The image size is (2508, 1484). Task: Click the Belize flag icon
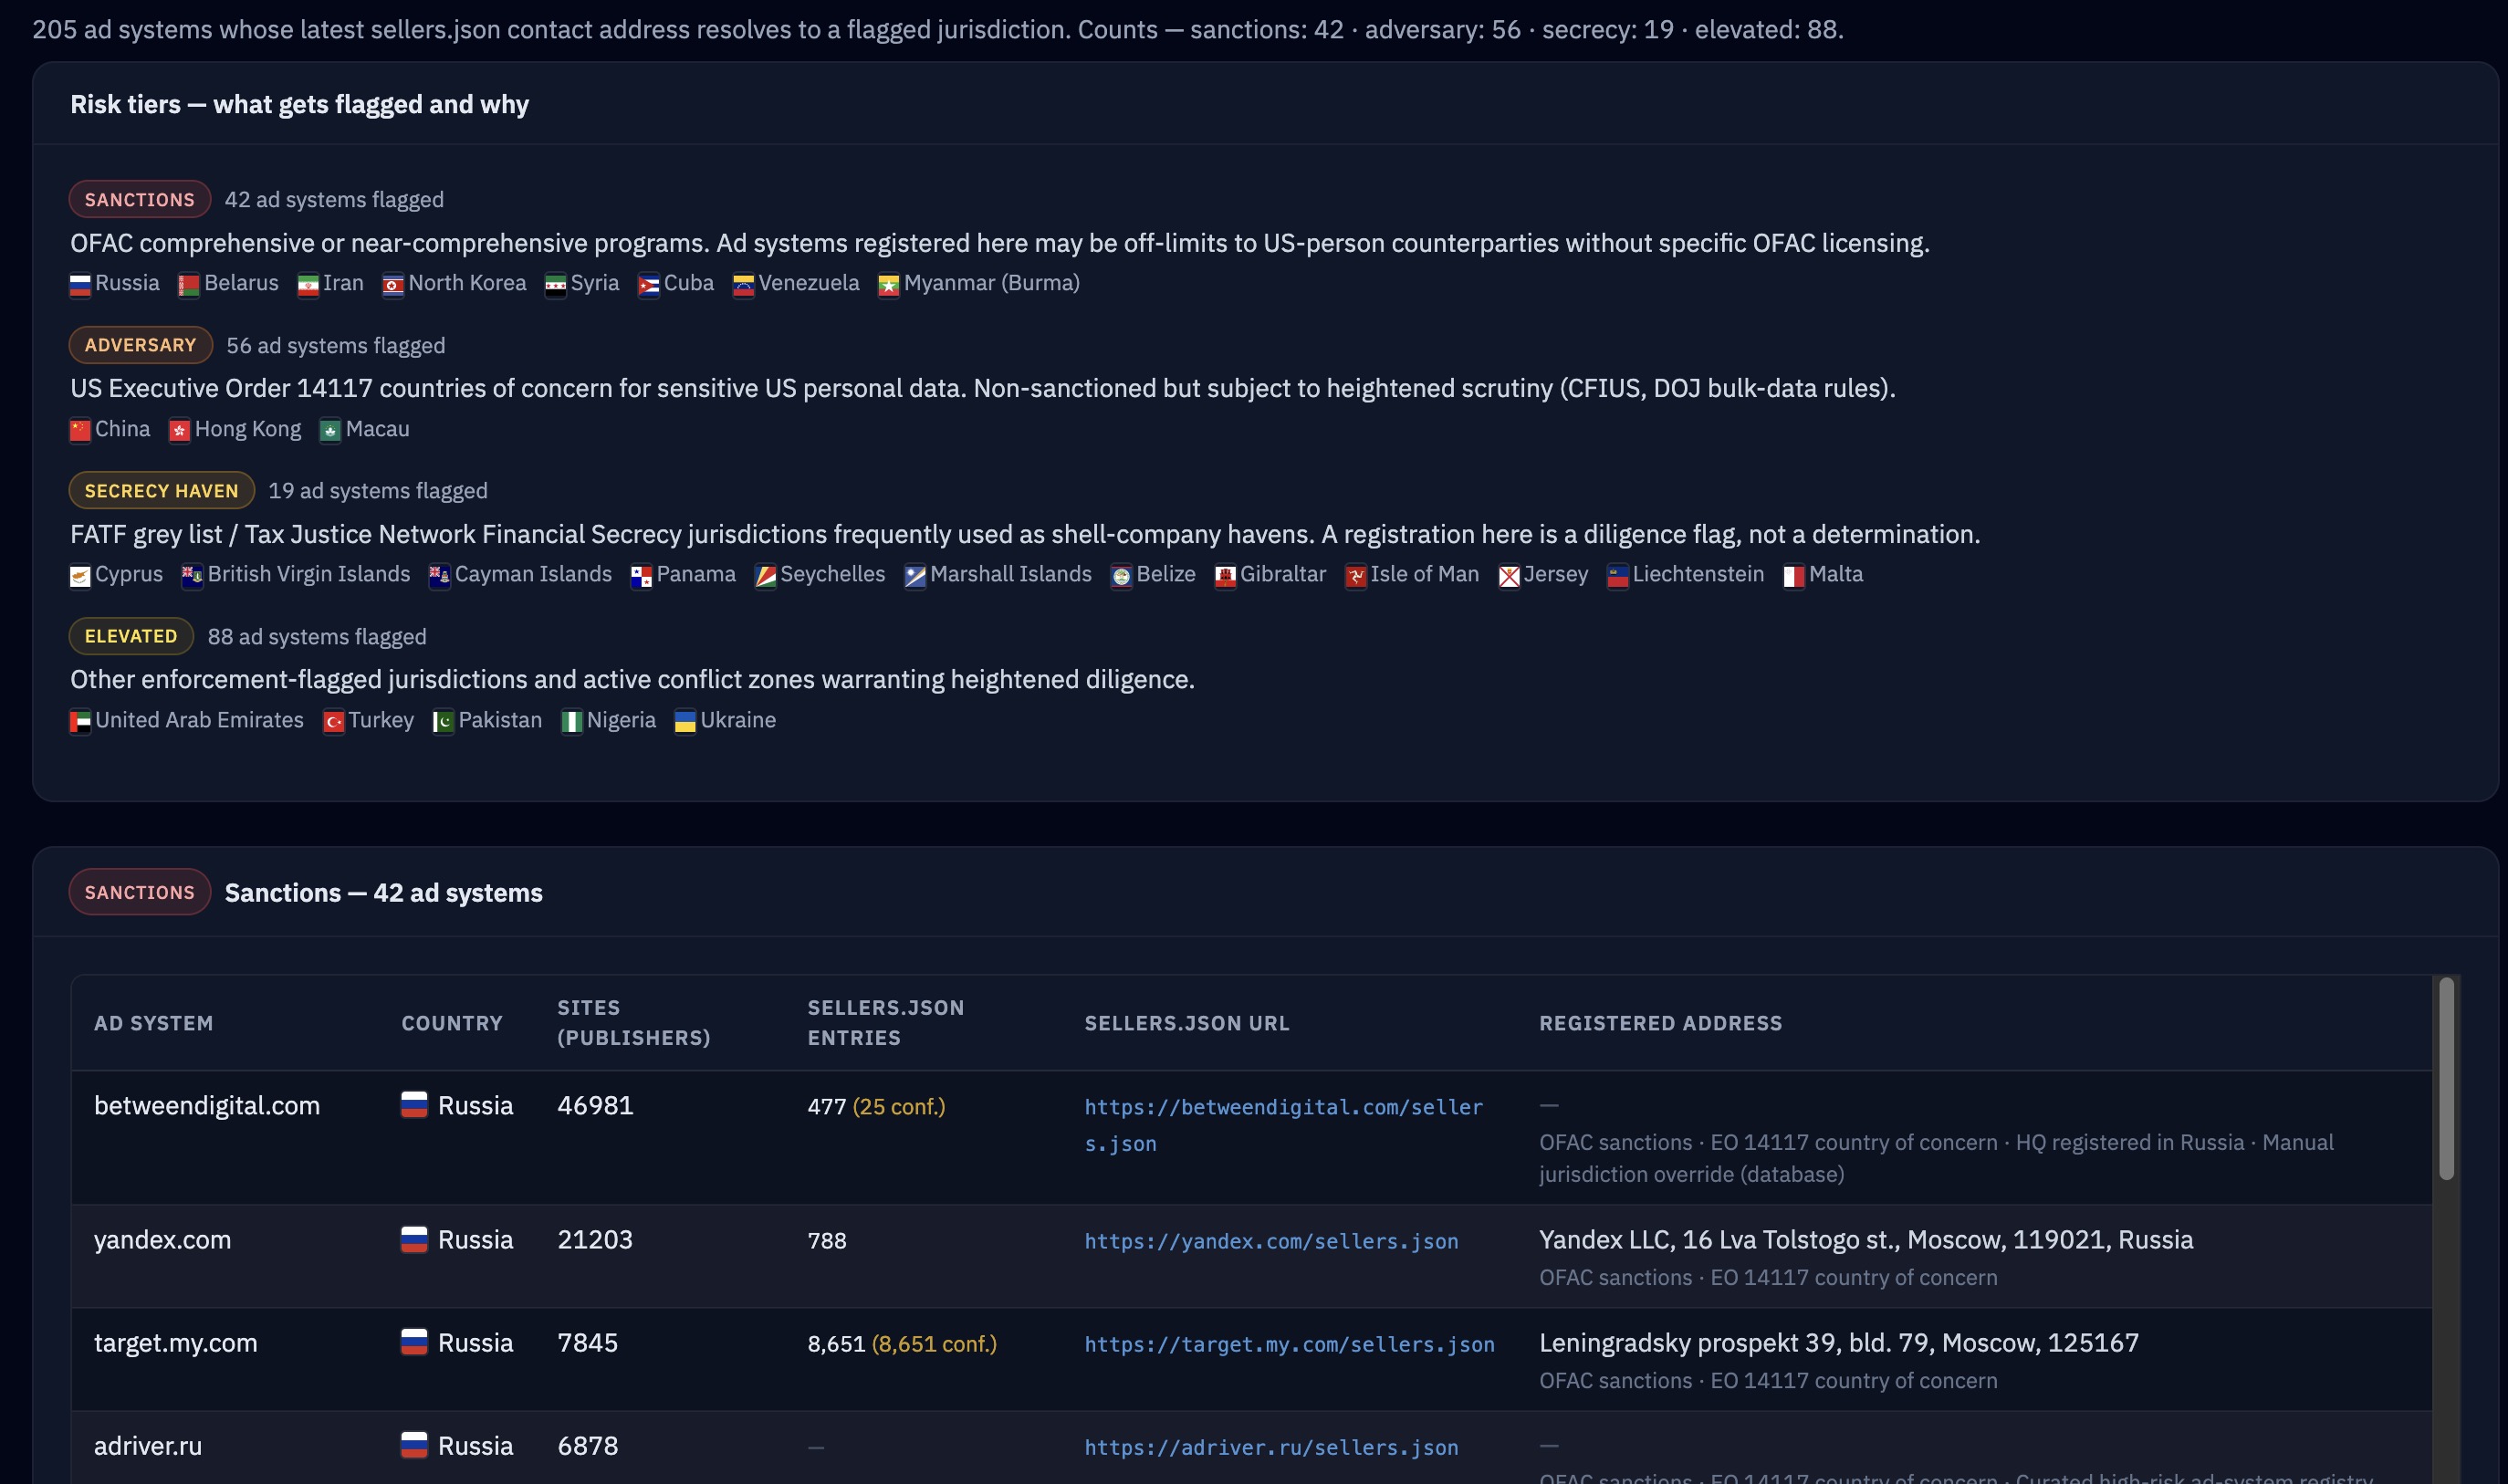pos(1121,576)
